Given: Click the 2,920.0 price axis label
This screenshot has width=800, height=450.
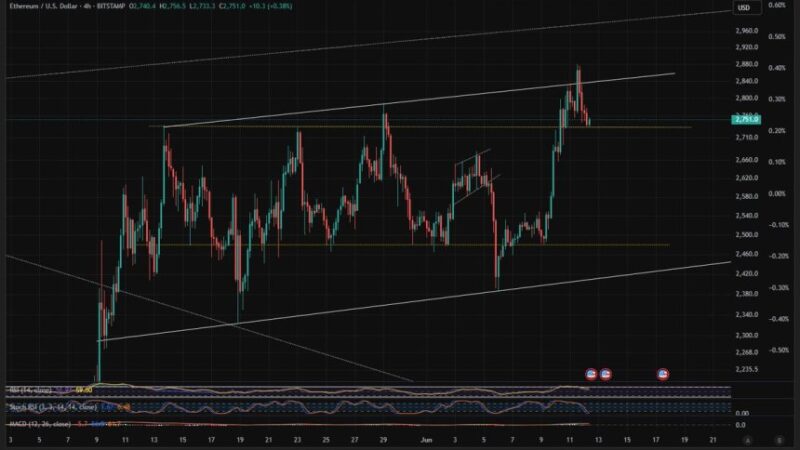Looking at the screenshot, I should coord(747,47).
